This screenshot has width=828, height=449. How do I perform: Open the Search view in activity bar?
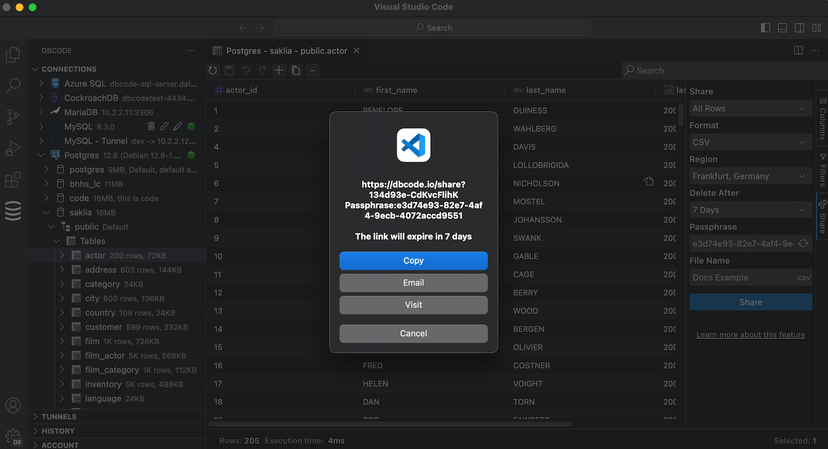point(13,86)
